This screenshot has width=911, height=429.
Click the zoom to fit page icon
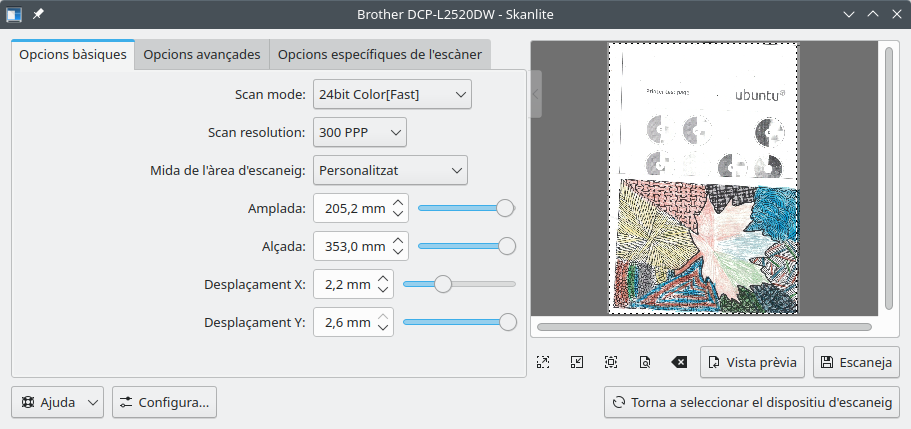click(x=645, y=362)
